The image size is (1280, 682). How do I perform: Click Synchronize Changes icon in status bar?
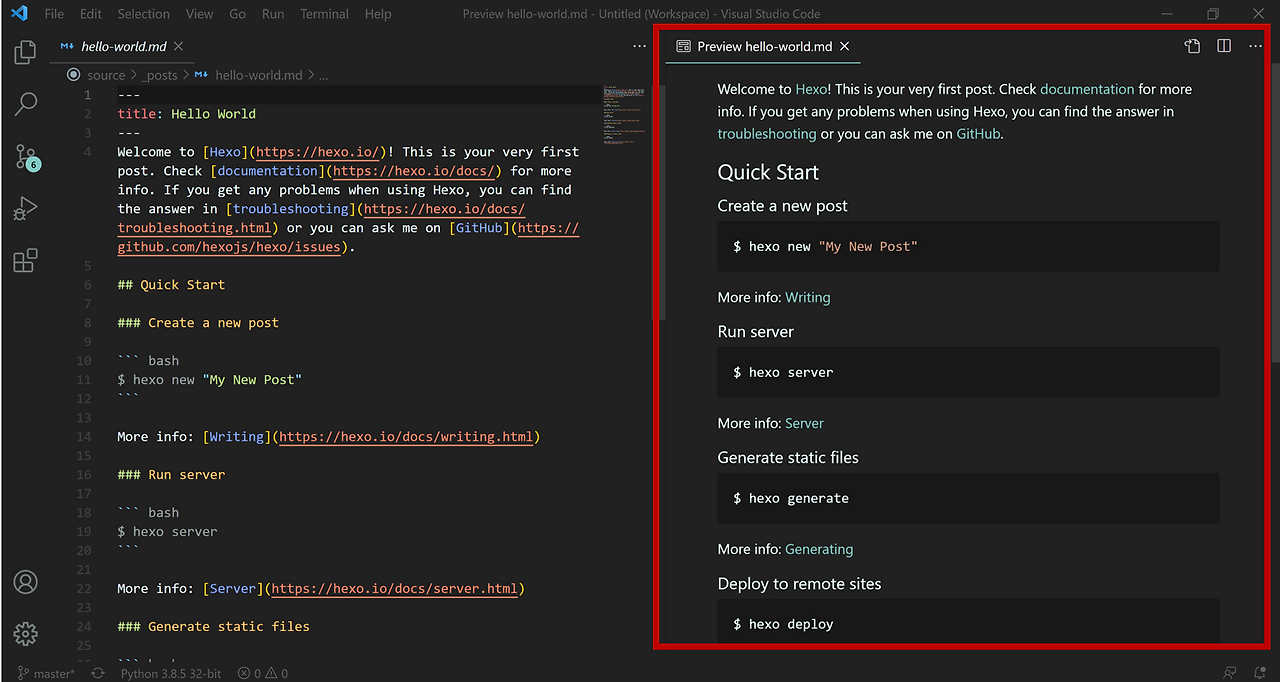tap(98, 673)
